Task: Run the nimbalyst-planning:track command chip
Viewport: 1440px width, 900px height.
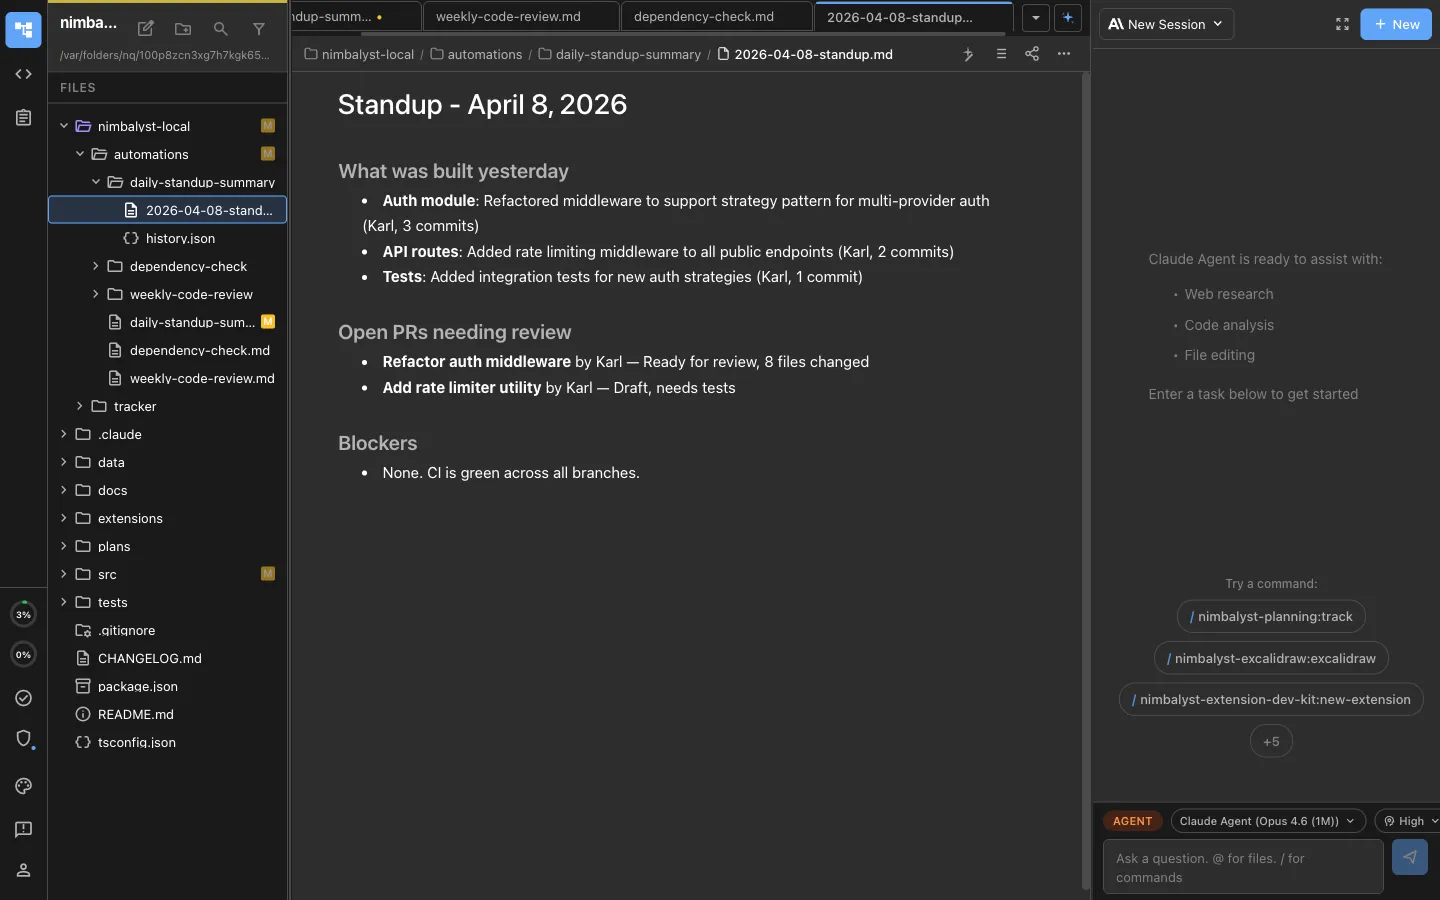Action: 1271,617
